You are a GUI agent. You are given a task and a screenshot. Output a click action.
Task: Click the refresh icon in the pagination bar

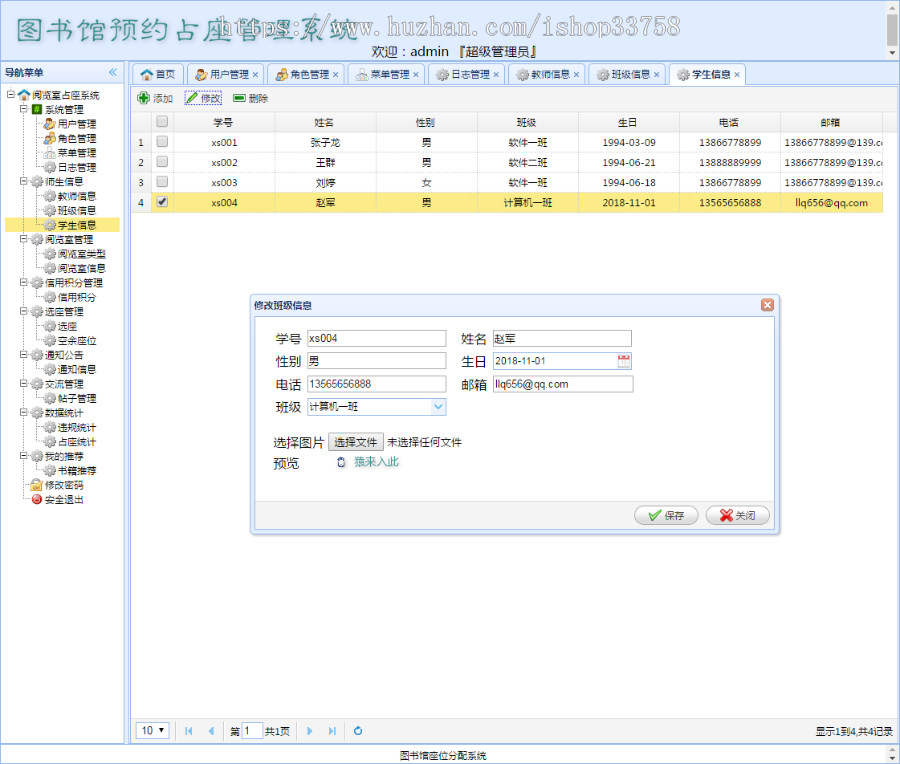[357, 731]
